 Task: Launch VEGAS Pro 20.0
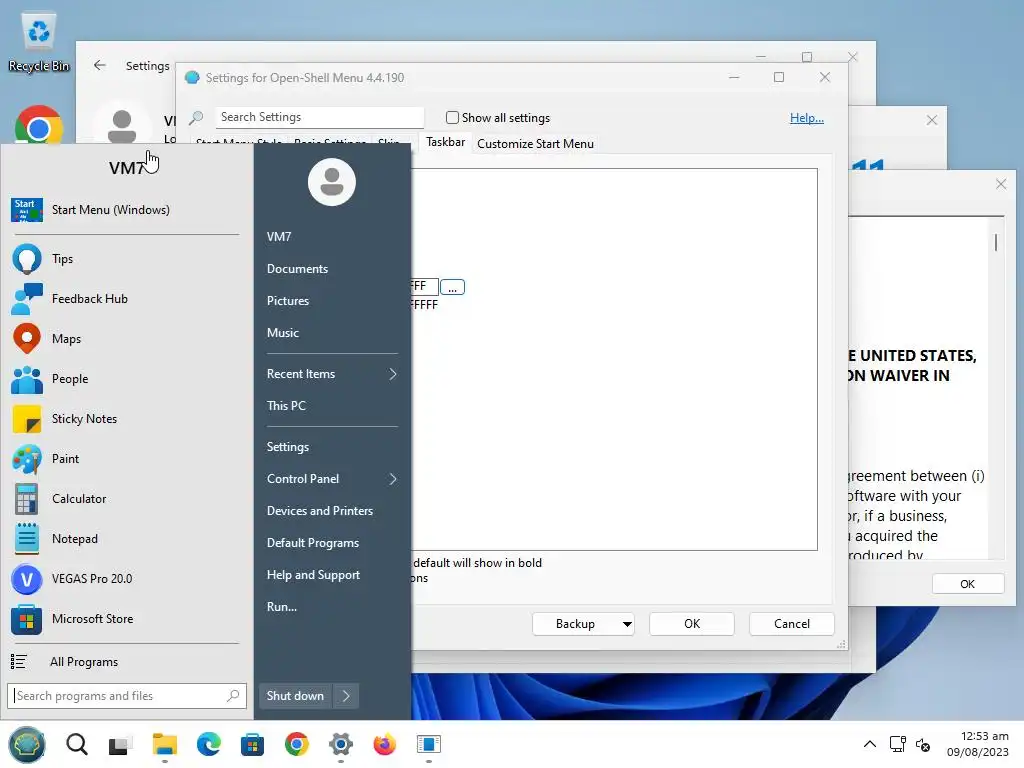126,579
